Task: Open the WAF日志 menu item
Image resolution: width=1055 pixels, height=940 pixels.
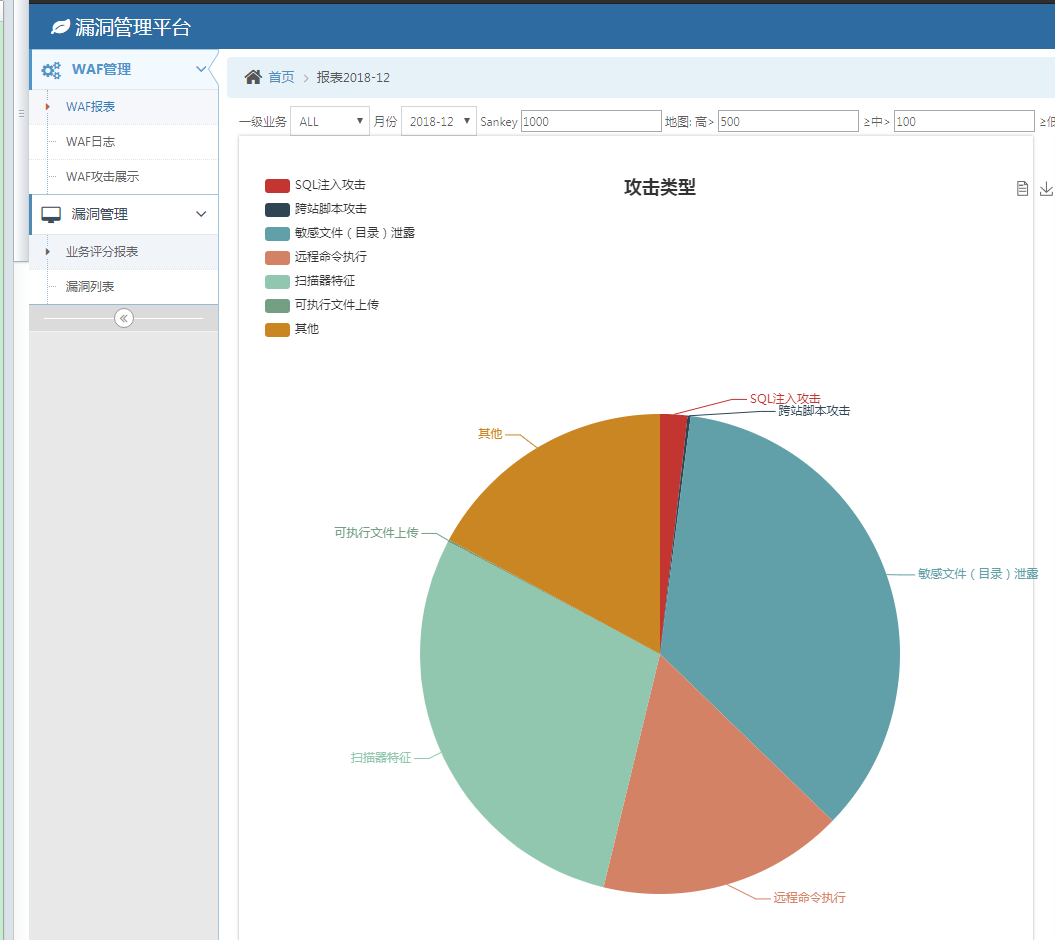Action: (x=90, y=142)
